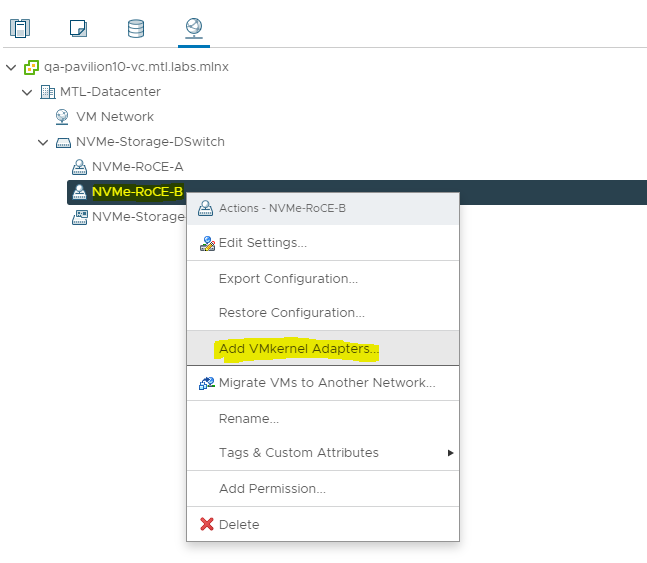Select the NVMe-RoCE-B port group
Image resolution: width=647 pixels, height=563 pixels.
click(137, 192)
